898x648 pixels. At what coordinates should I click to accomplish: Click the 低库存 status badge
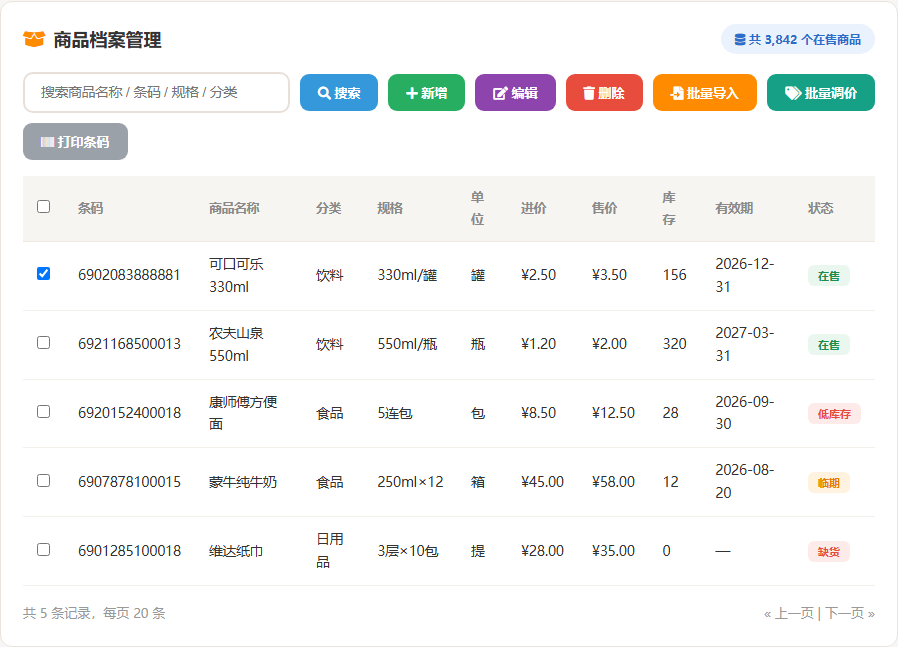[x=834, y=414]
